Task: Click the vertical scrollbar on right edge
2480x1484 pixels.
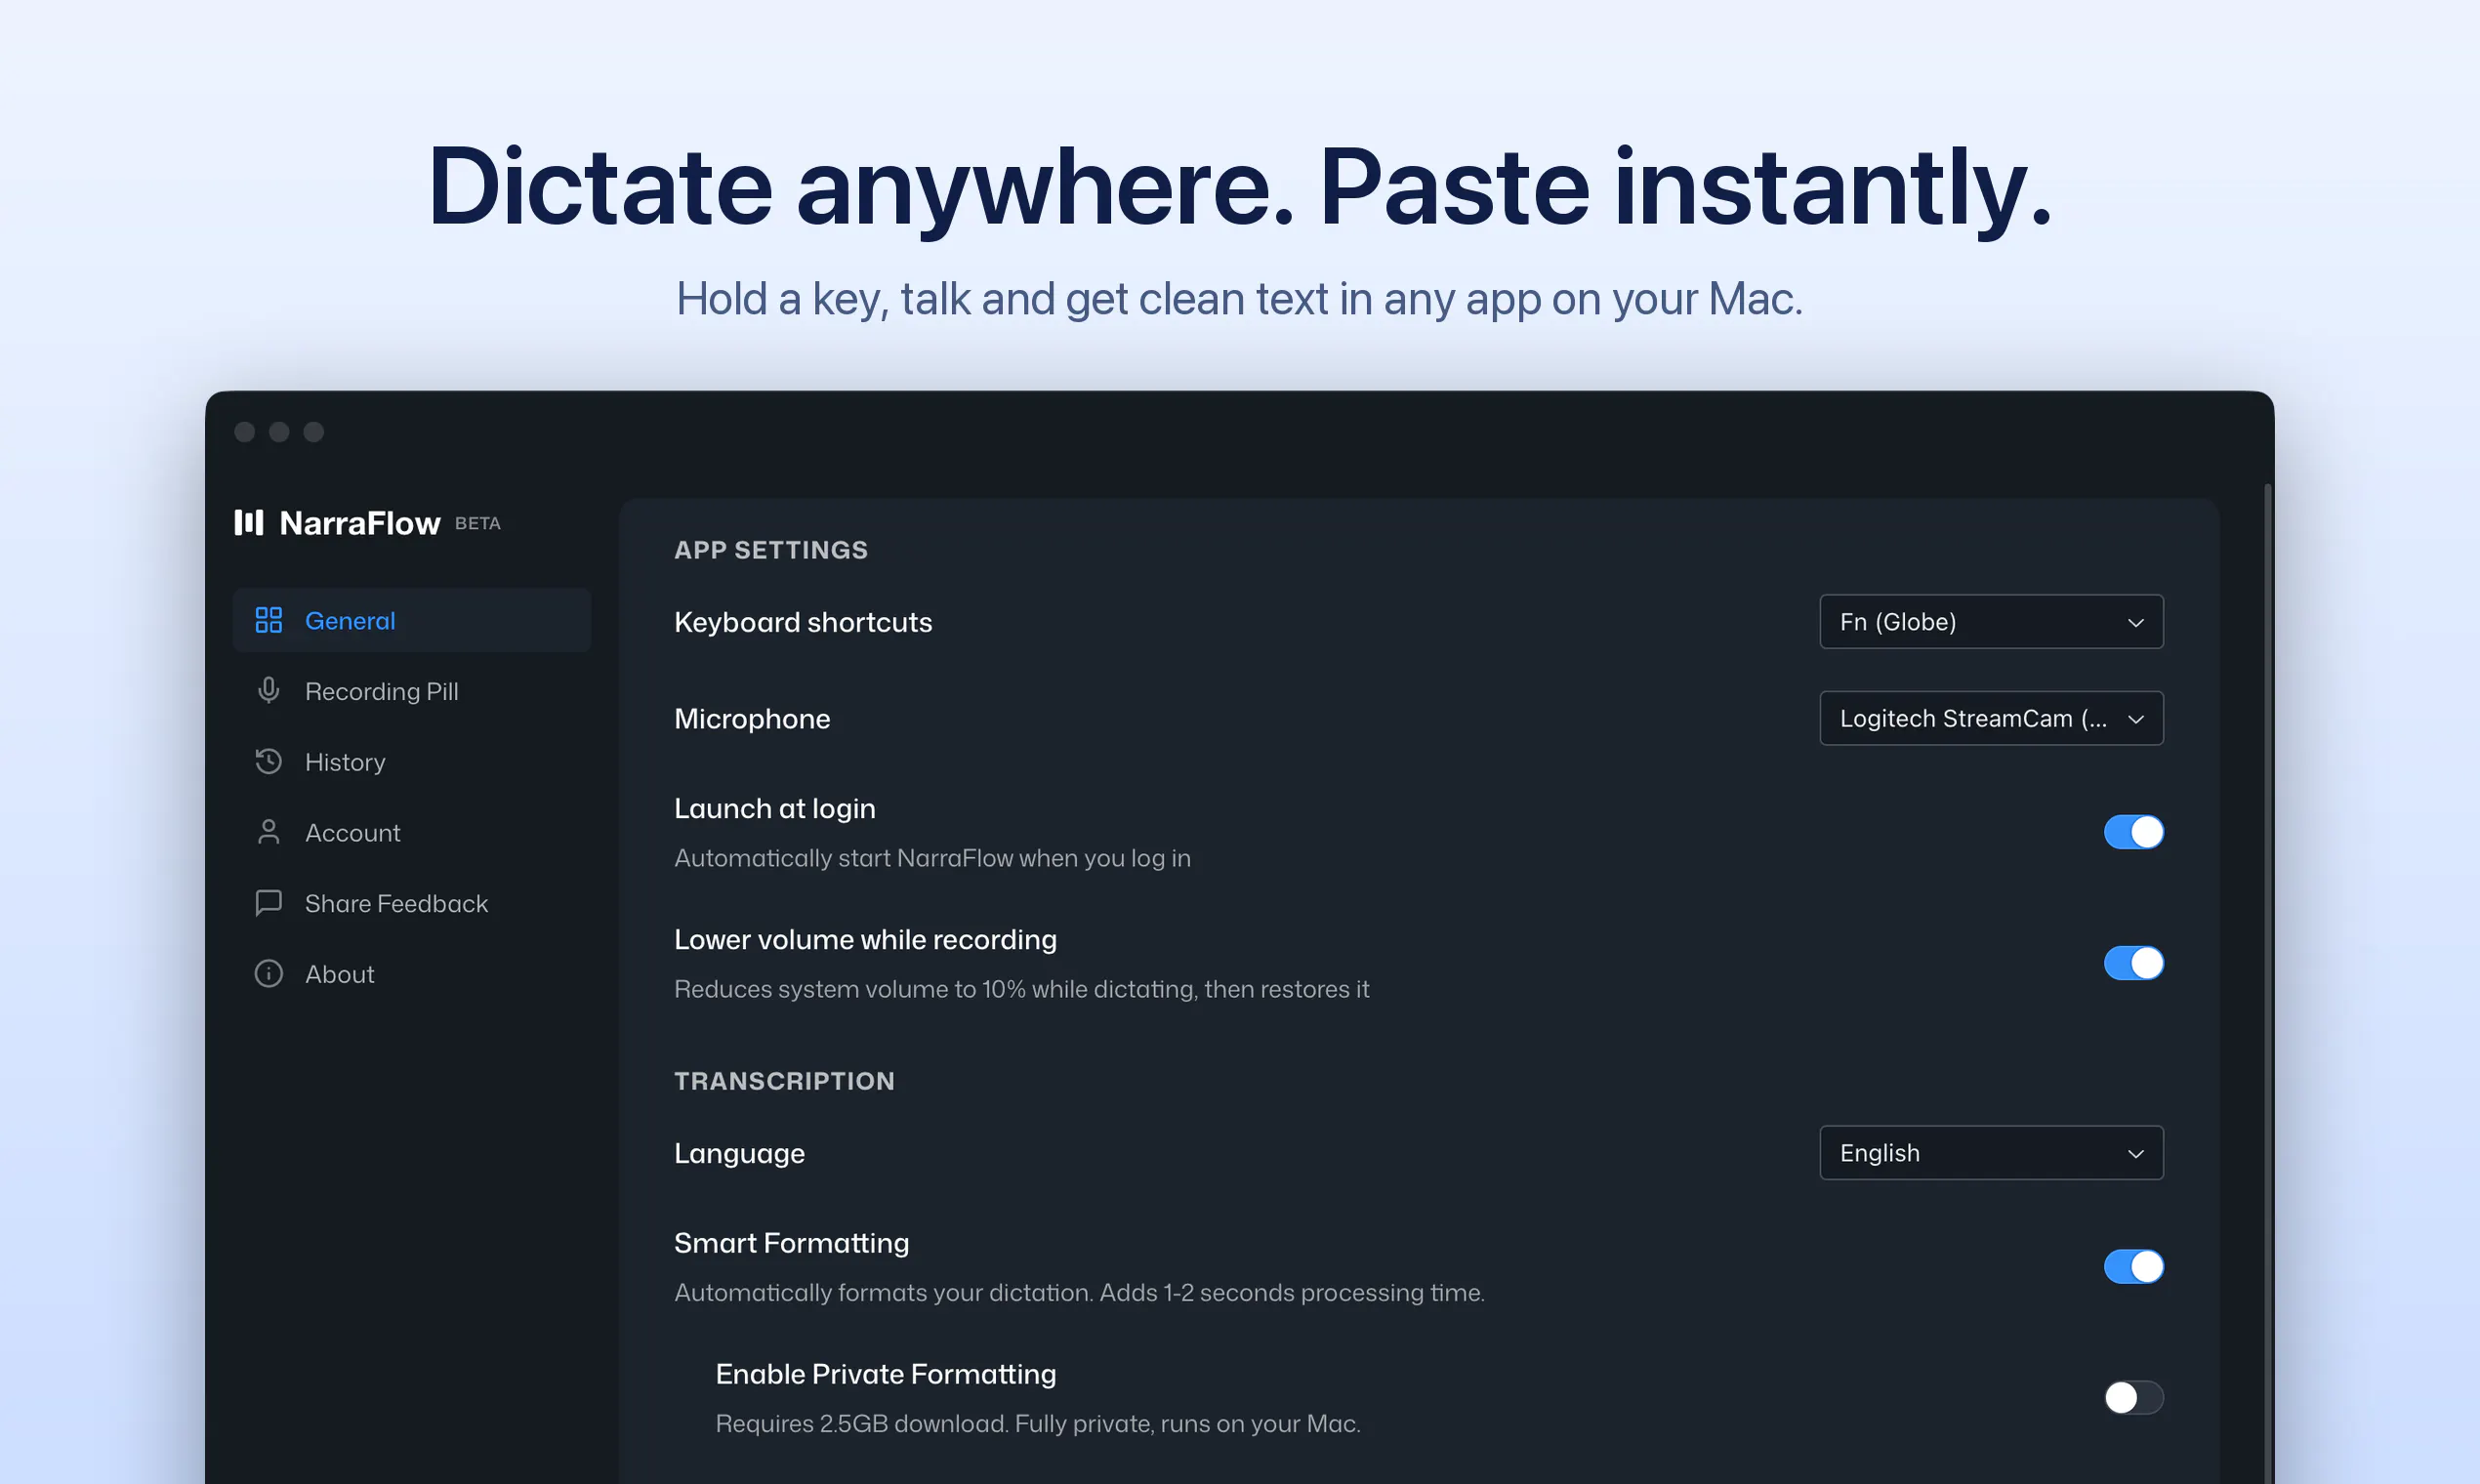Action: 2267,983
